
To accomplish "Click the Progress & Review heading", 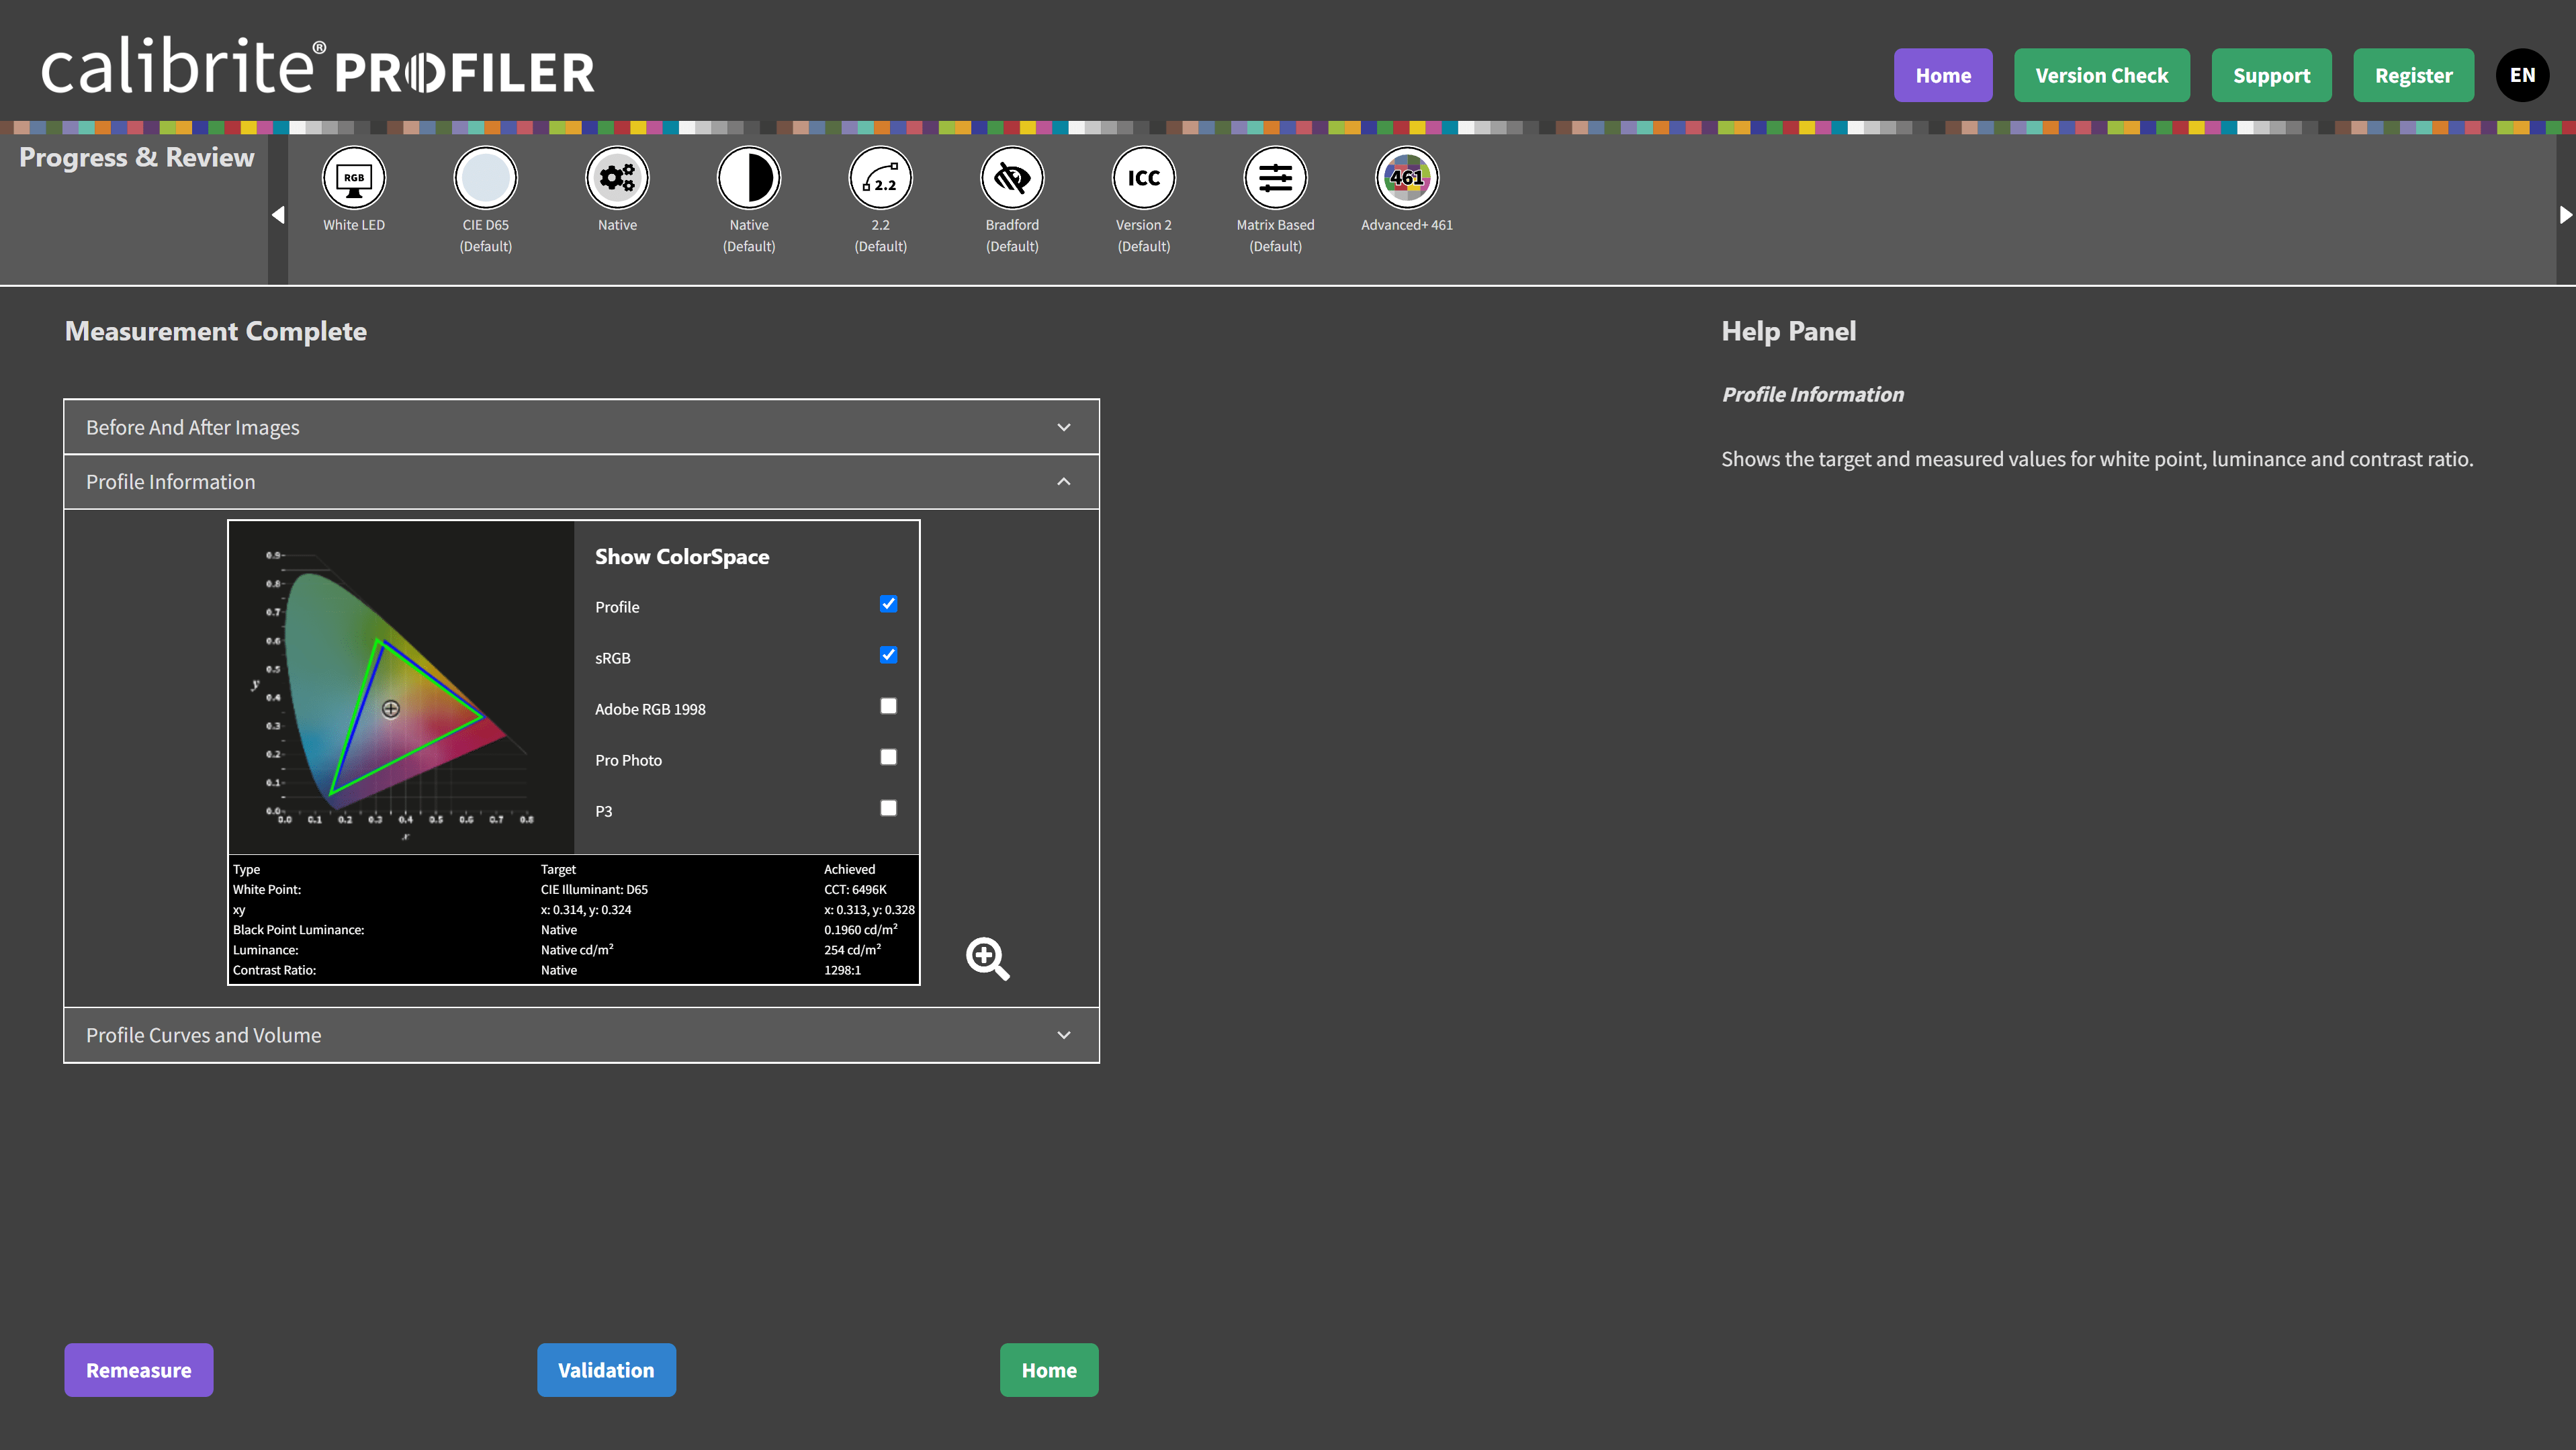I will pyautogui.click(x=137, y=158).
